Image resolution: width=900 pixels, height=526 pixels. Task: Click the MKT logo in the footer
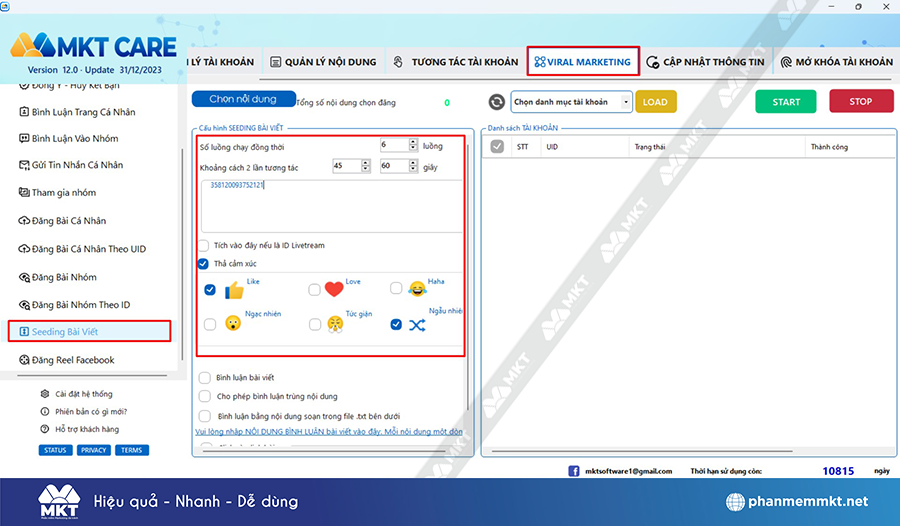click(59, 501)
